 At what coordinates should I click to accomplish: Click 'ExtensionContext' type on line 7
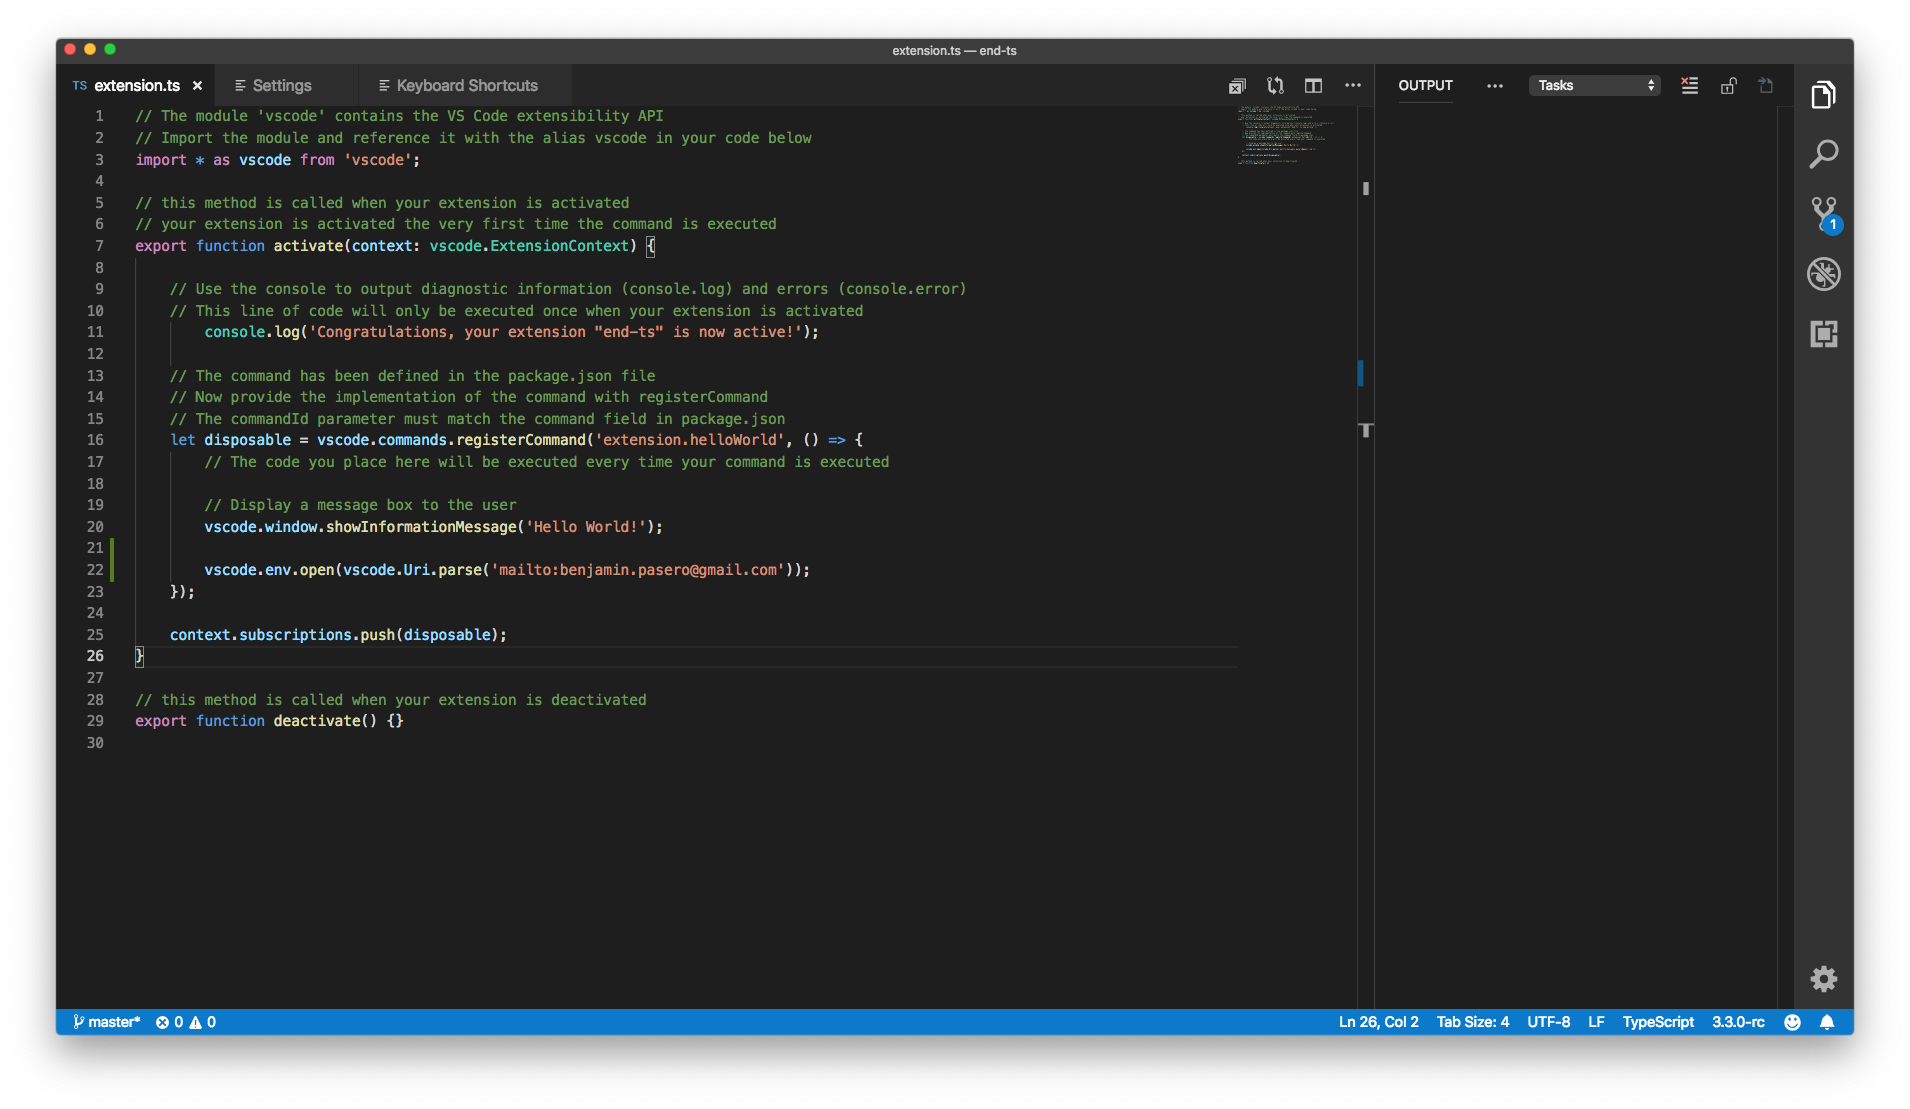[x=559, y=246]
